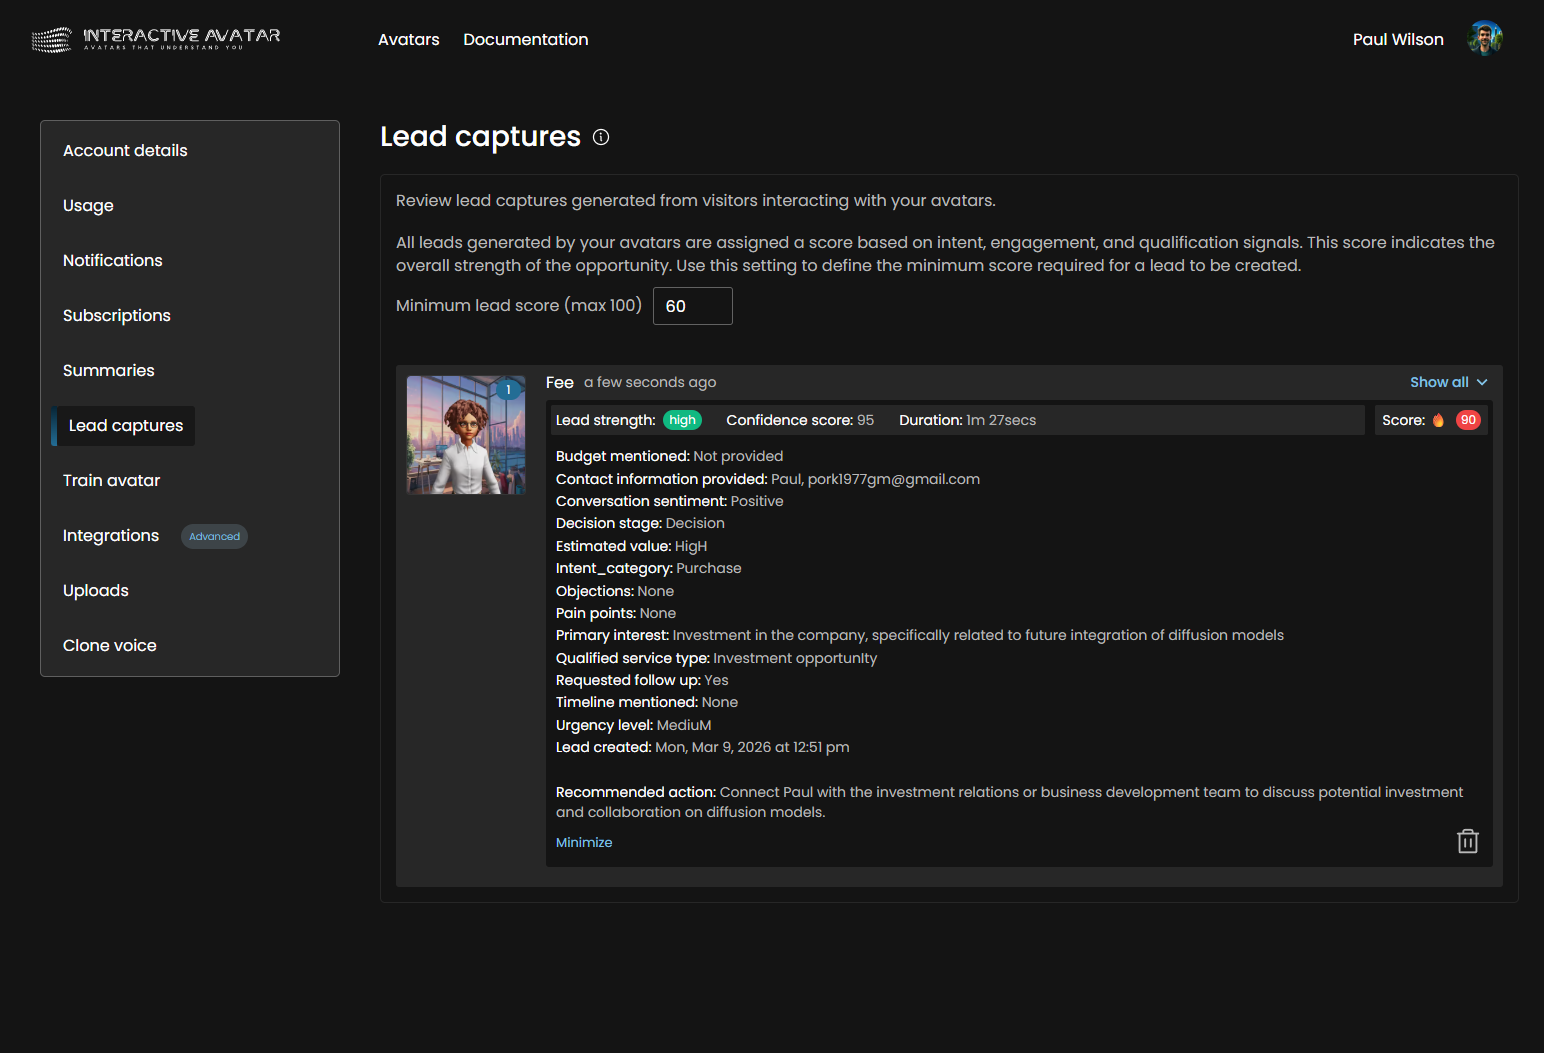Collapse the lead card via Minimize
This screenshot has width=1544, height=1053.
[x=584, y=842]
